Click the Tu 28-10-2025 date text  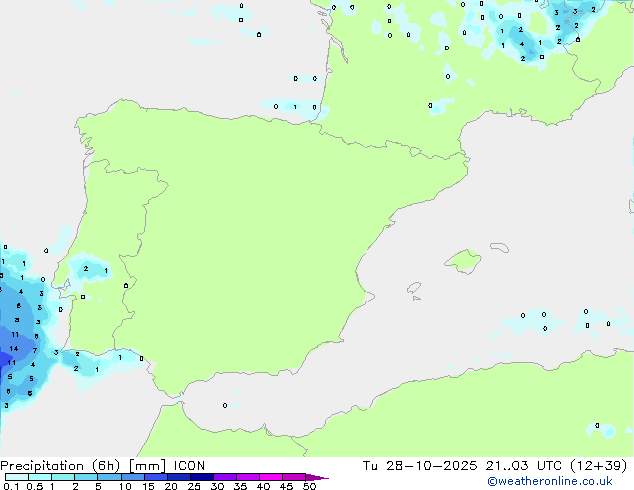point(420,466)
